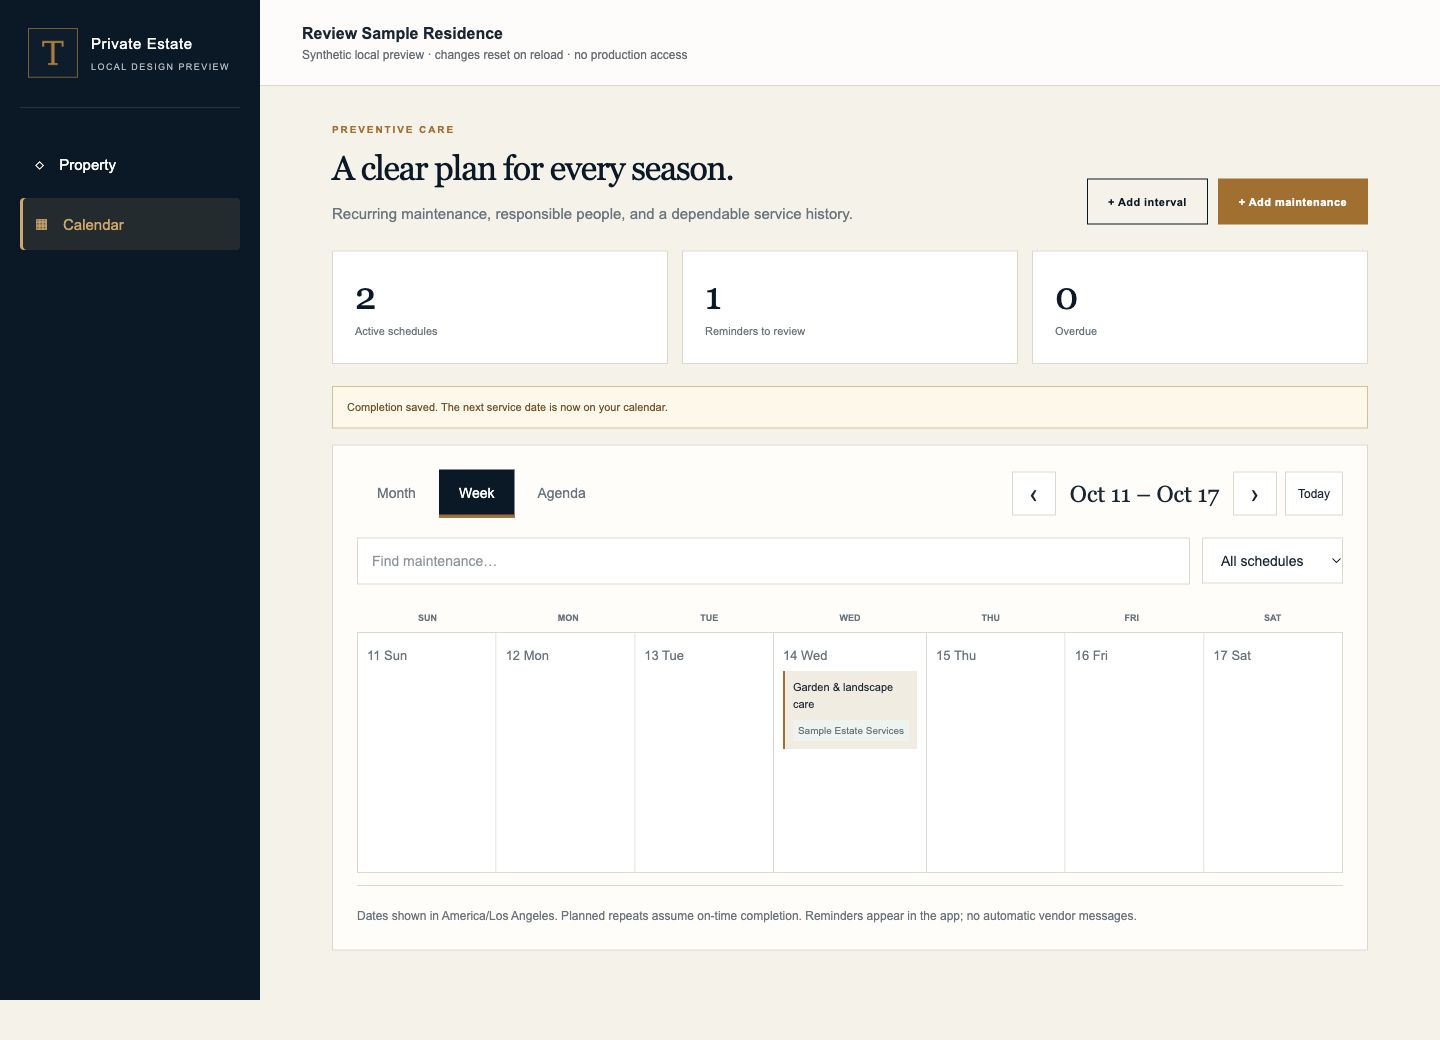
Task: Open the All schedules dropdown
Action: 1272,561
